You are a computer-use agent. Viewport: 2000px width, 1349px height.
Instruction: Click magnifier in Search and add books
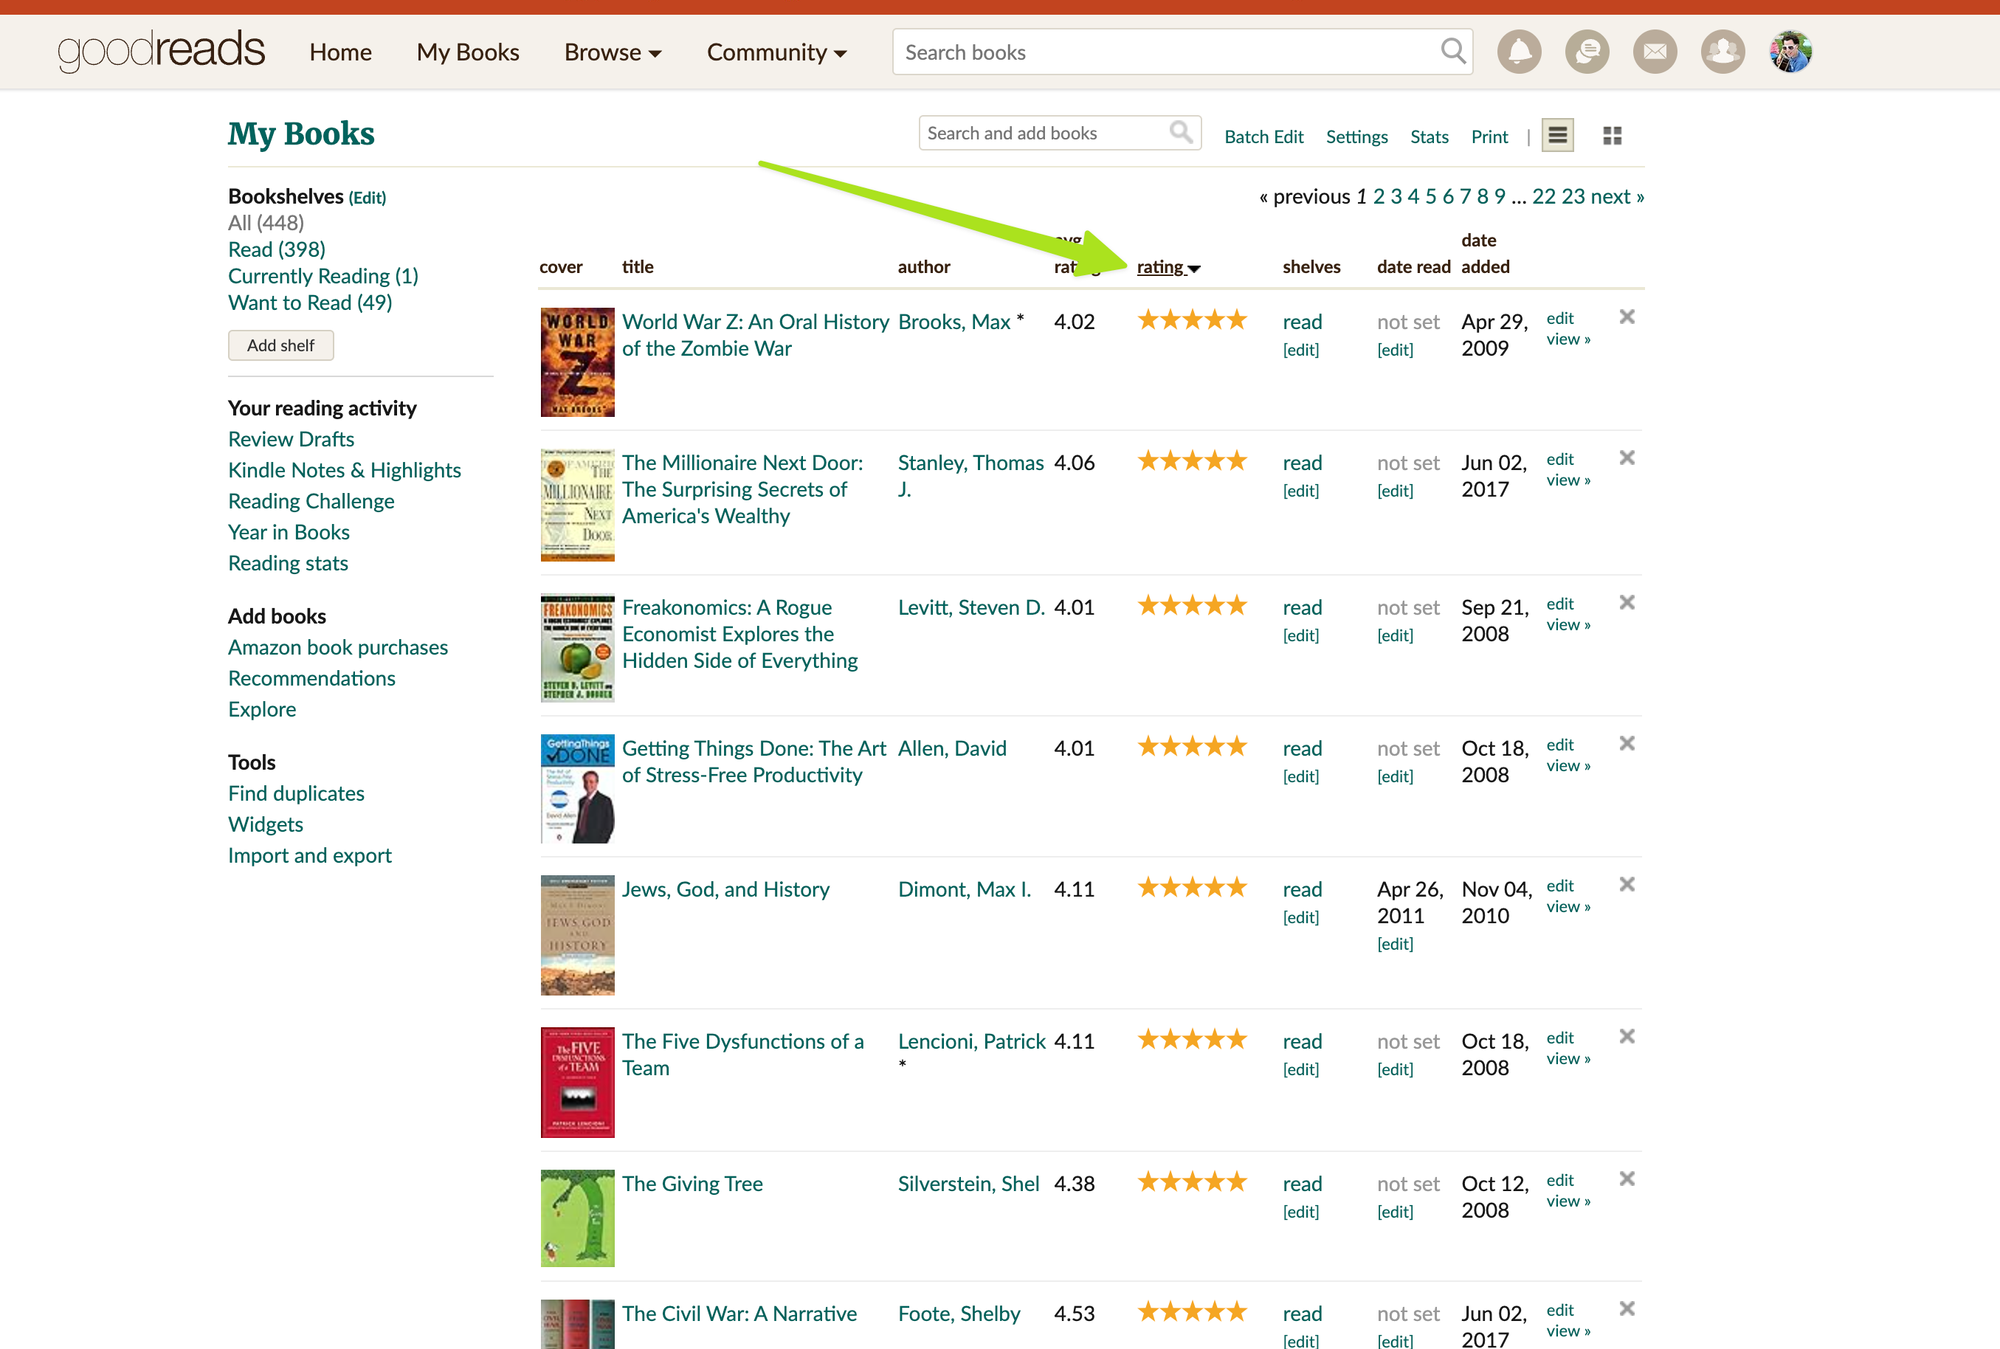1181,132
